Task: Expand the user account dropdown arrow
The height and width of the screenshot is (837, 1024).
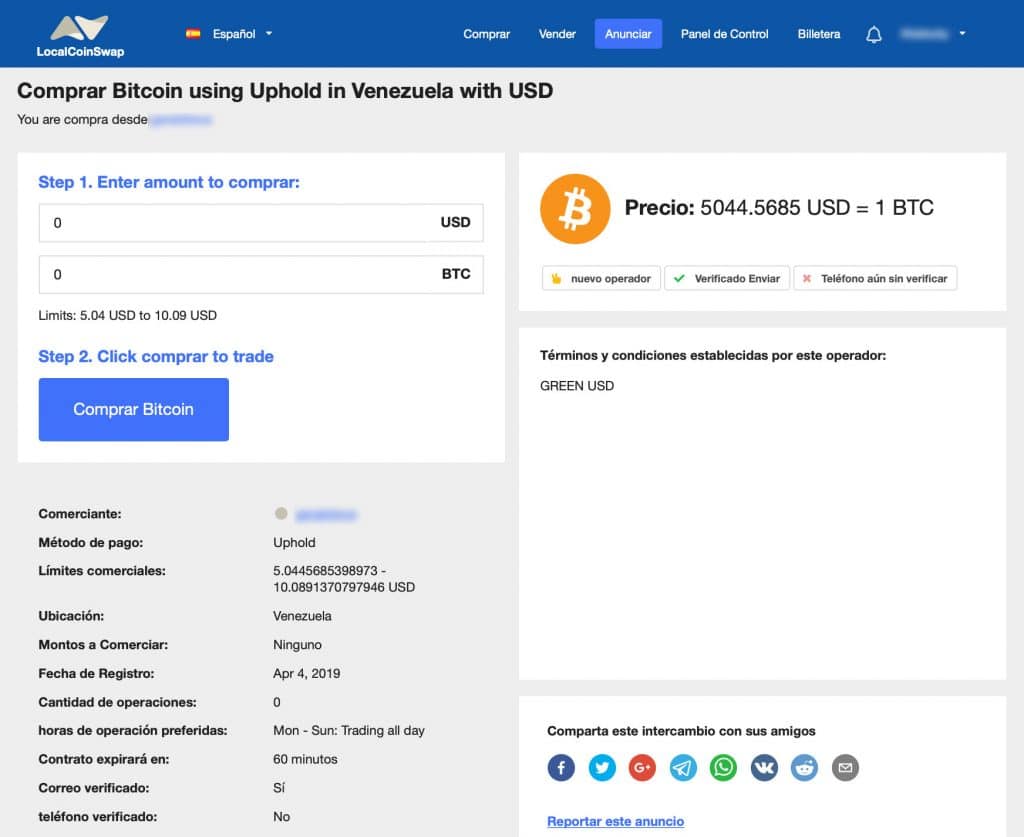Action: (x=962, y=33)
